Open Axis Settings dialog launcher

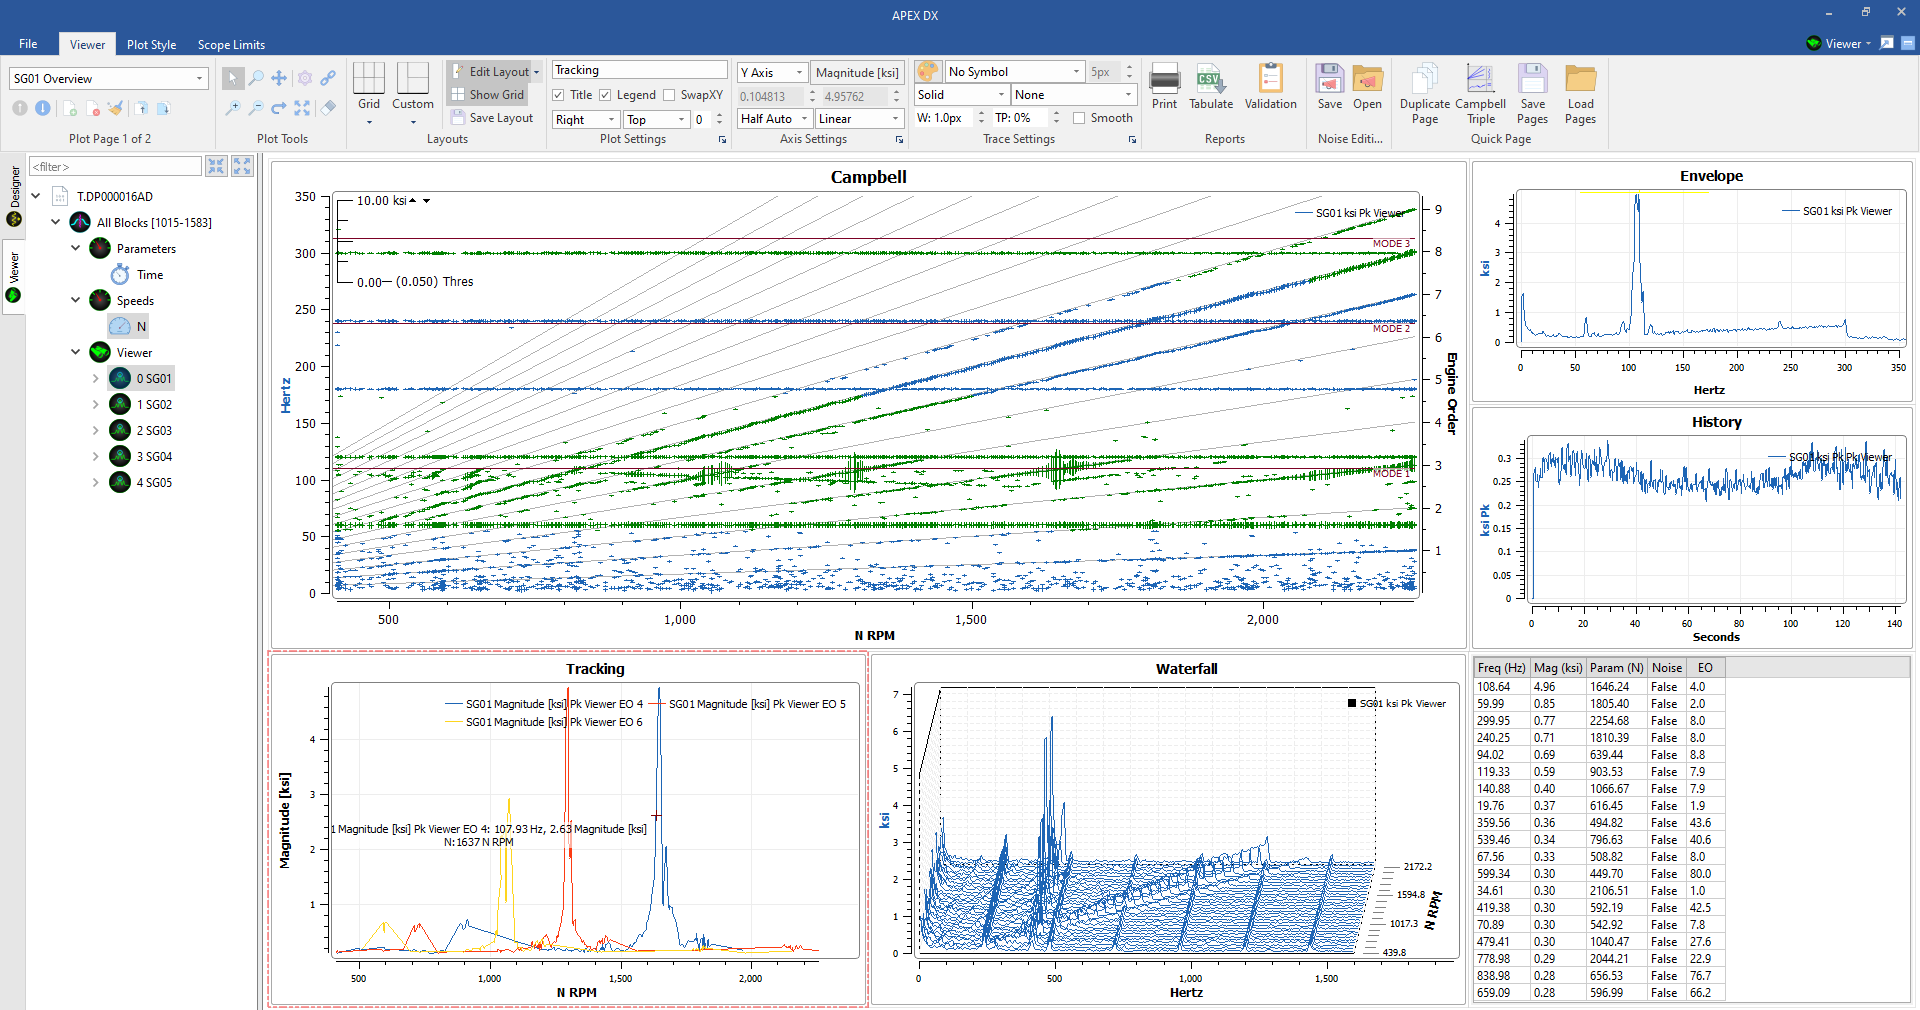[898, 140]
